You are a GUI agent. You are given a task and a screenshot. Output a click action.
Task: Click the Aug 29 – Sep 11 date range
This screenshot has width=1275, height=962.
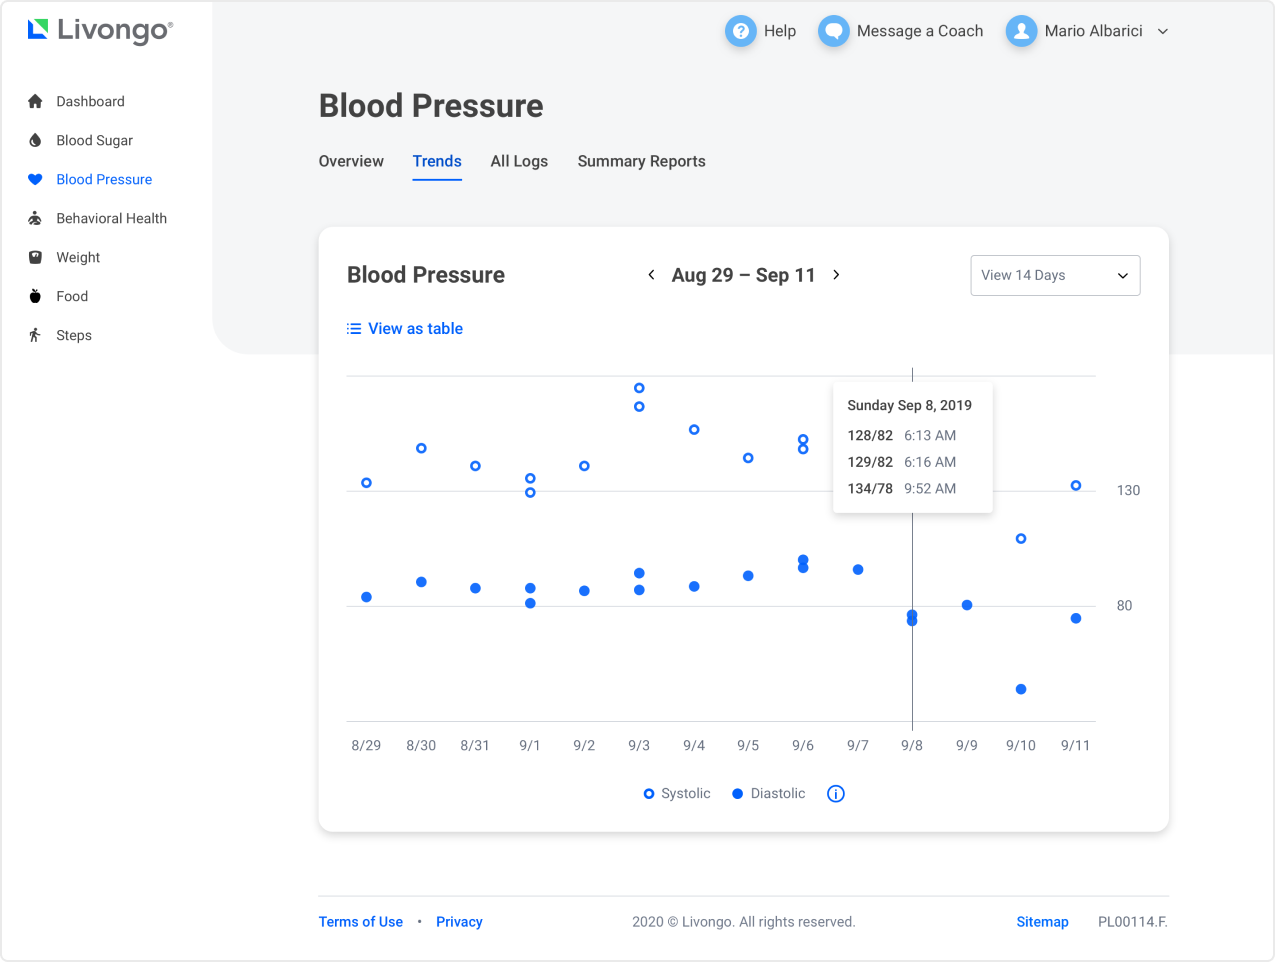[x=743, y=275]
